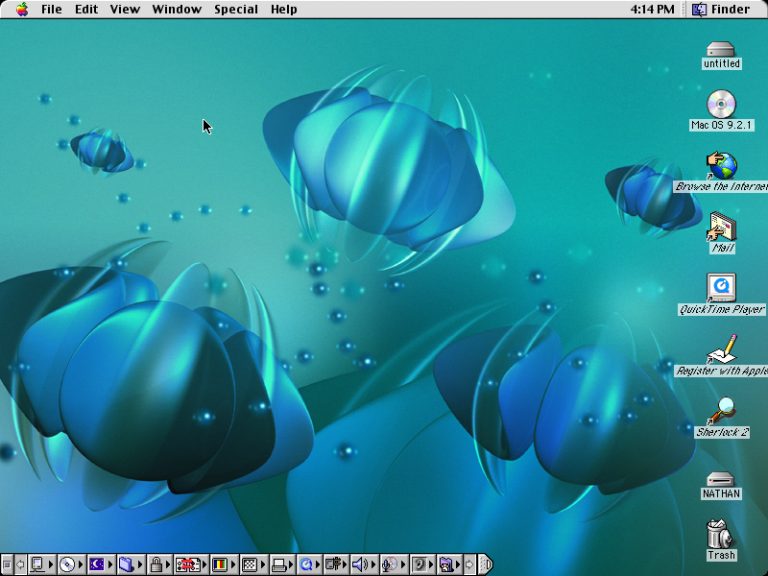Open popup arrow beside QuickTime strip icon

[x=318, y=564]
